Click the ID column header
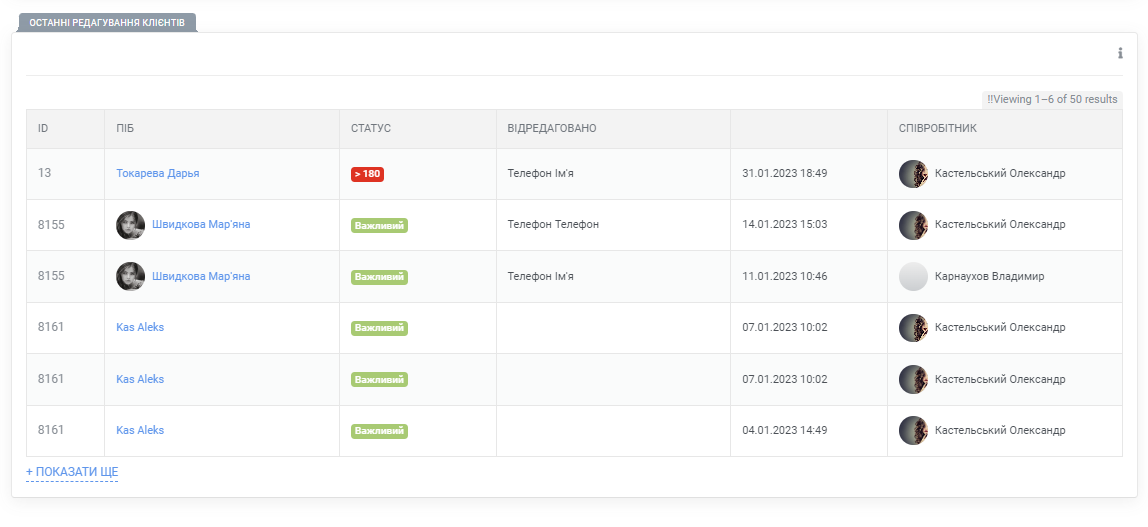This screenshot has height=527, width=1148. 43,129
